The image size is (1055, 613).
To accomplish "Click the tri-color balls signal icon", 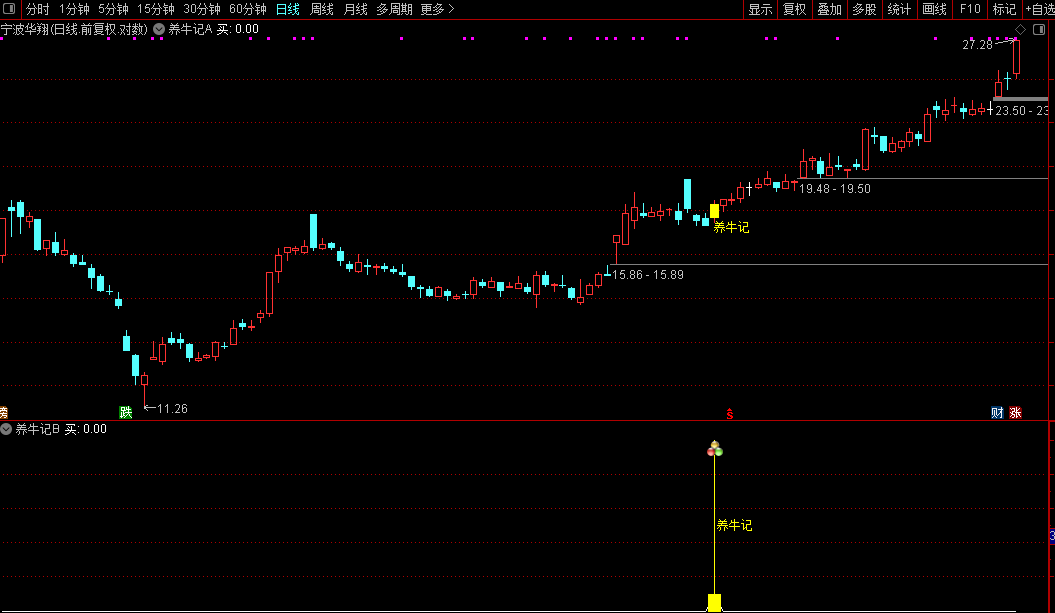I will pos(715,449).
